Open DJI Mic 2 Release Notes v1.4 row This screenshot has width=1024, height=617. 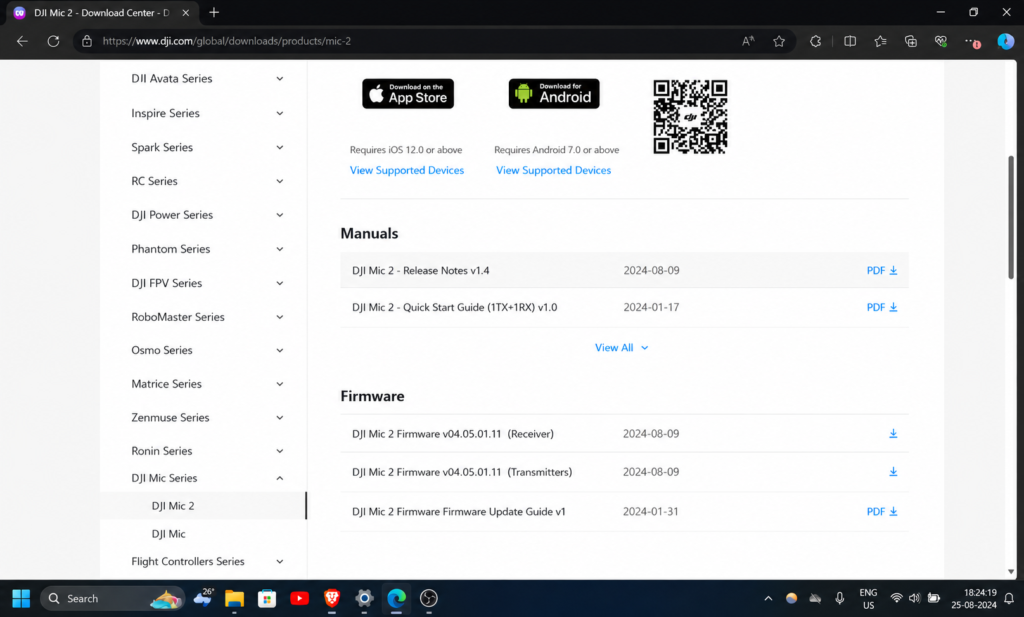click(624, 270)
